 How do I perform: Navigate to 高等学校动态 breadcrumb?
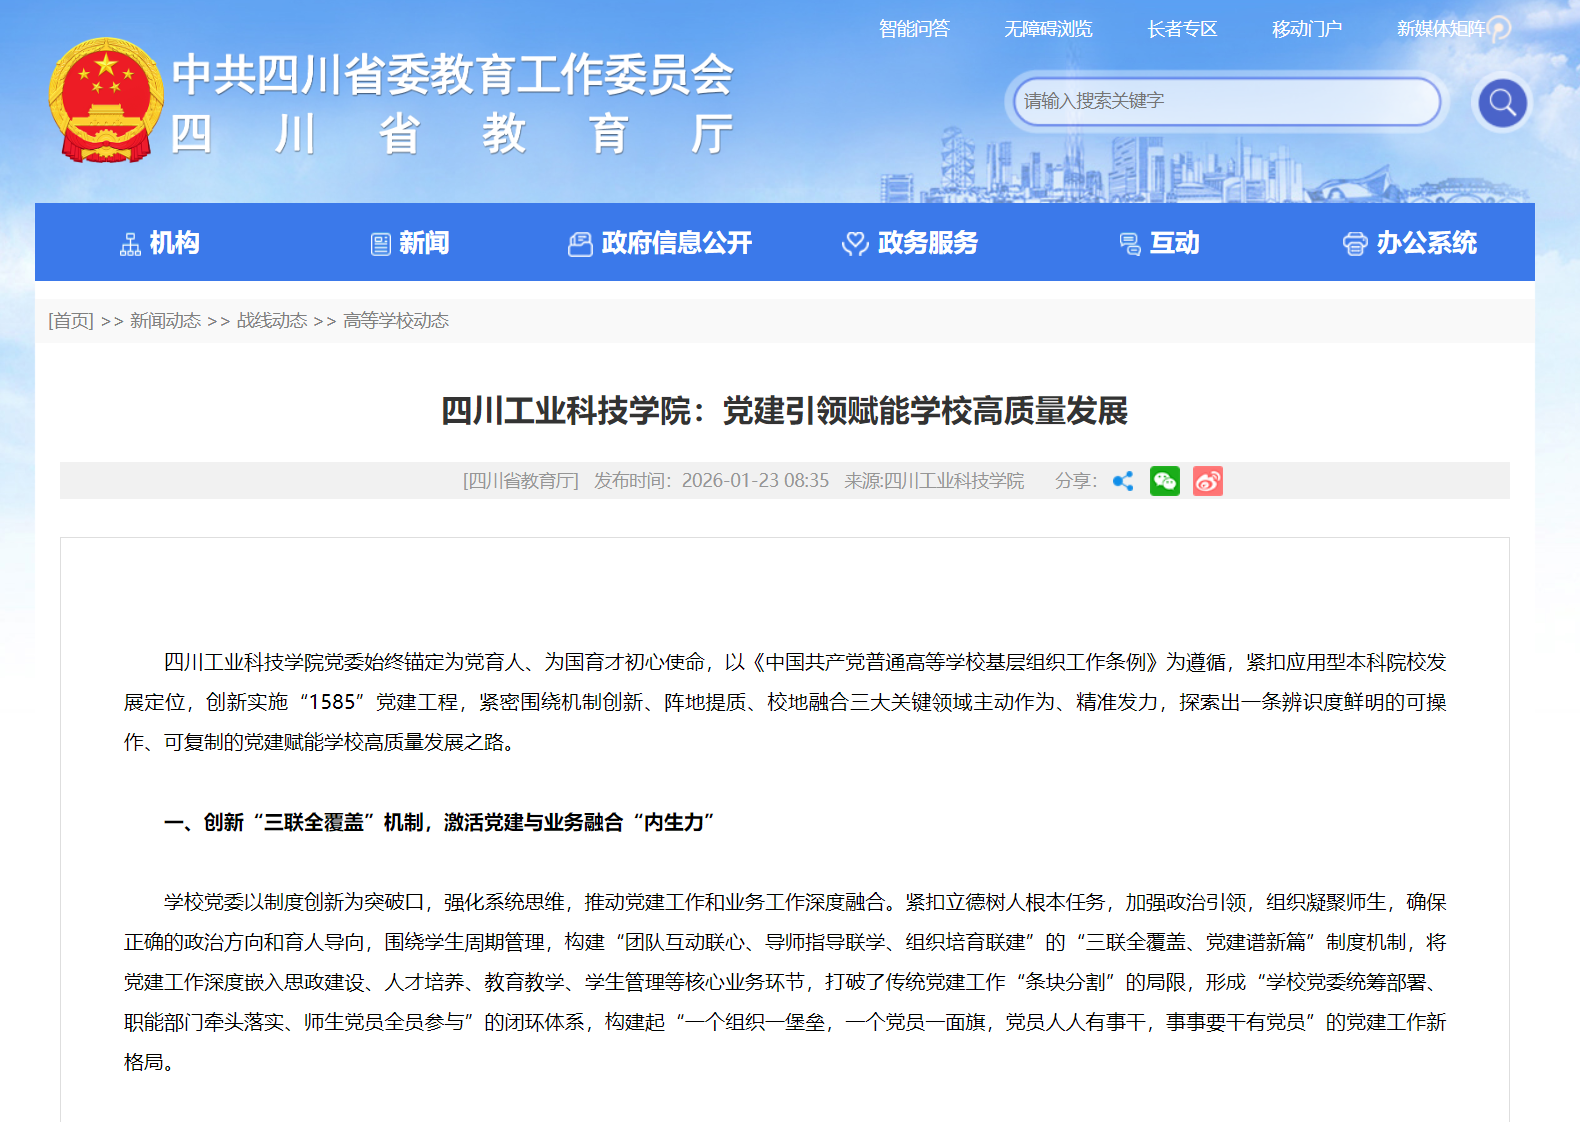(x=395, y=321)
